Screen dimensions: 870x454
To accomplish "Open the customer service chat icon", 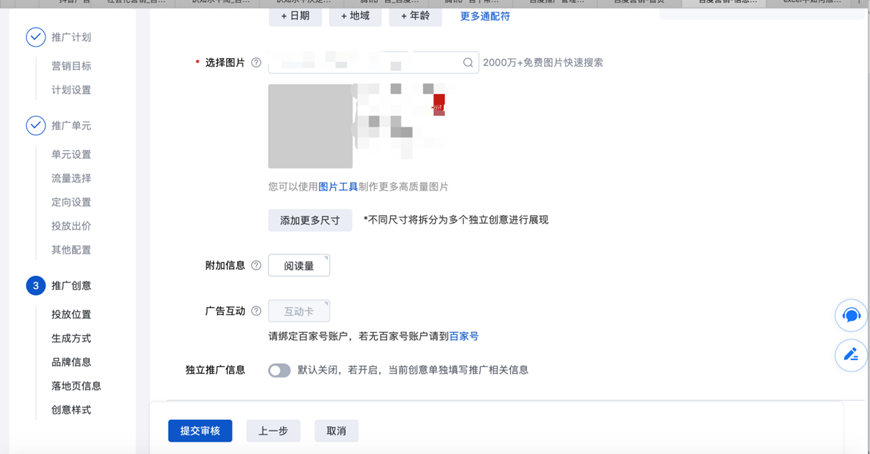I will coord(851,315).
